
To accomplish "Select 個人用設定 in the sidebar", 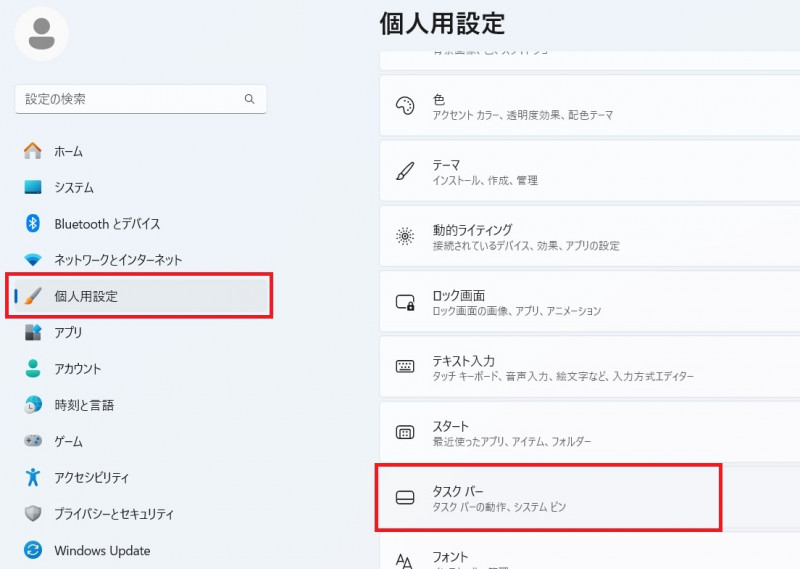I will tap(141, 296).
